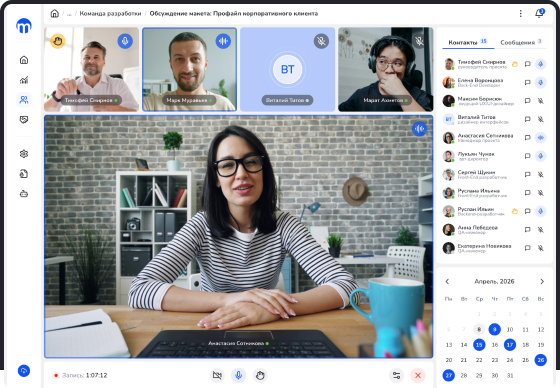End the call with the red X button
The width and height of the screenshot is (560, 388).
418,375
